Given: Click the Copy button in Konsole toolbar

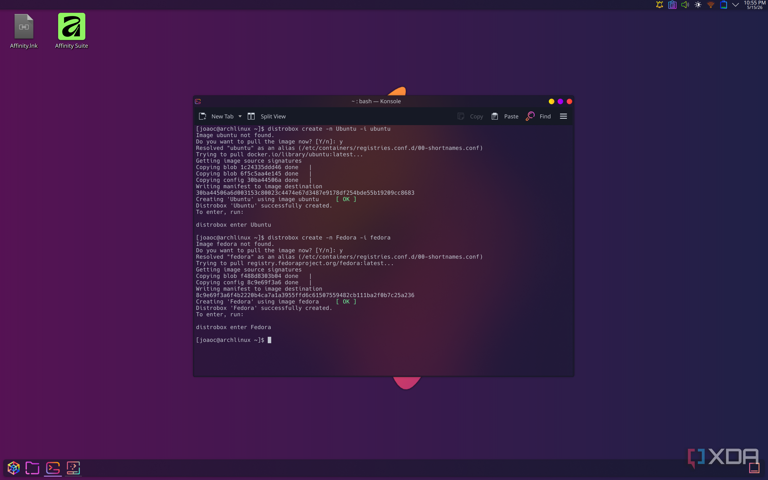Looking at the screenshot, I should (470, 117).
